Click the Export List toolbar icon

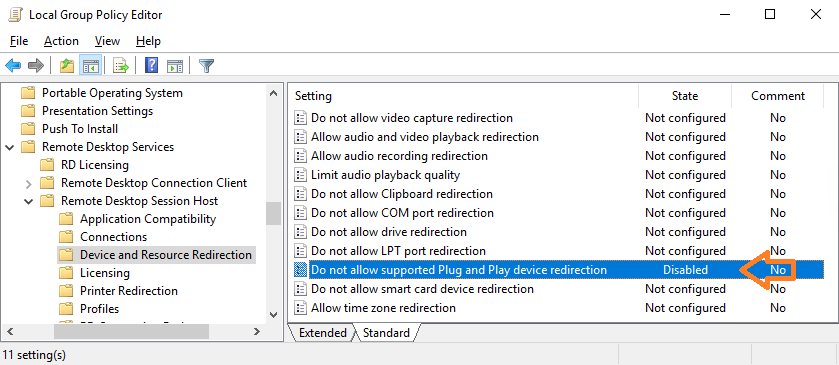click(x=121, y=66)
